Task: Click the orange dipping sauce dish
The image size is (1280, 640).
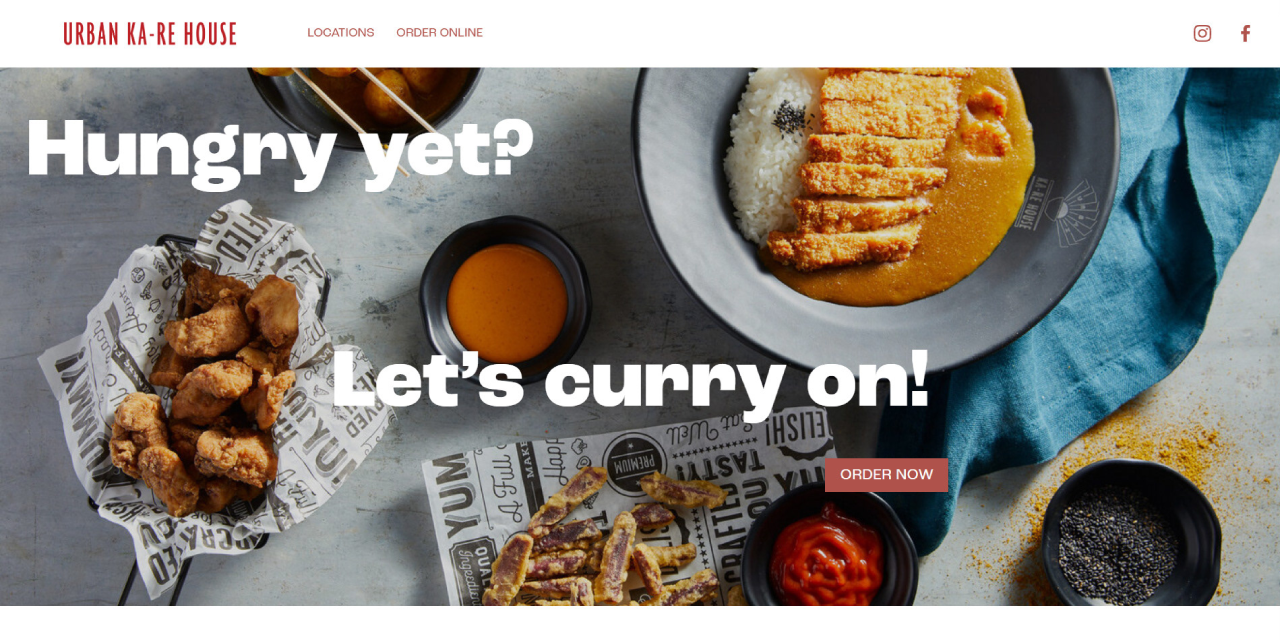Action: coord(506,300)
